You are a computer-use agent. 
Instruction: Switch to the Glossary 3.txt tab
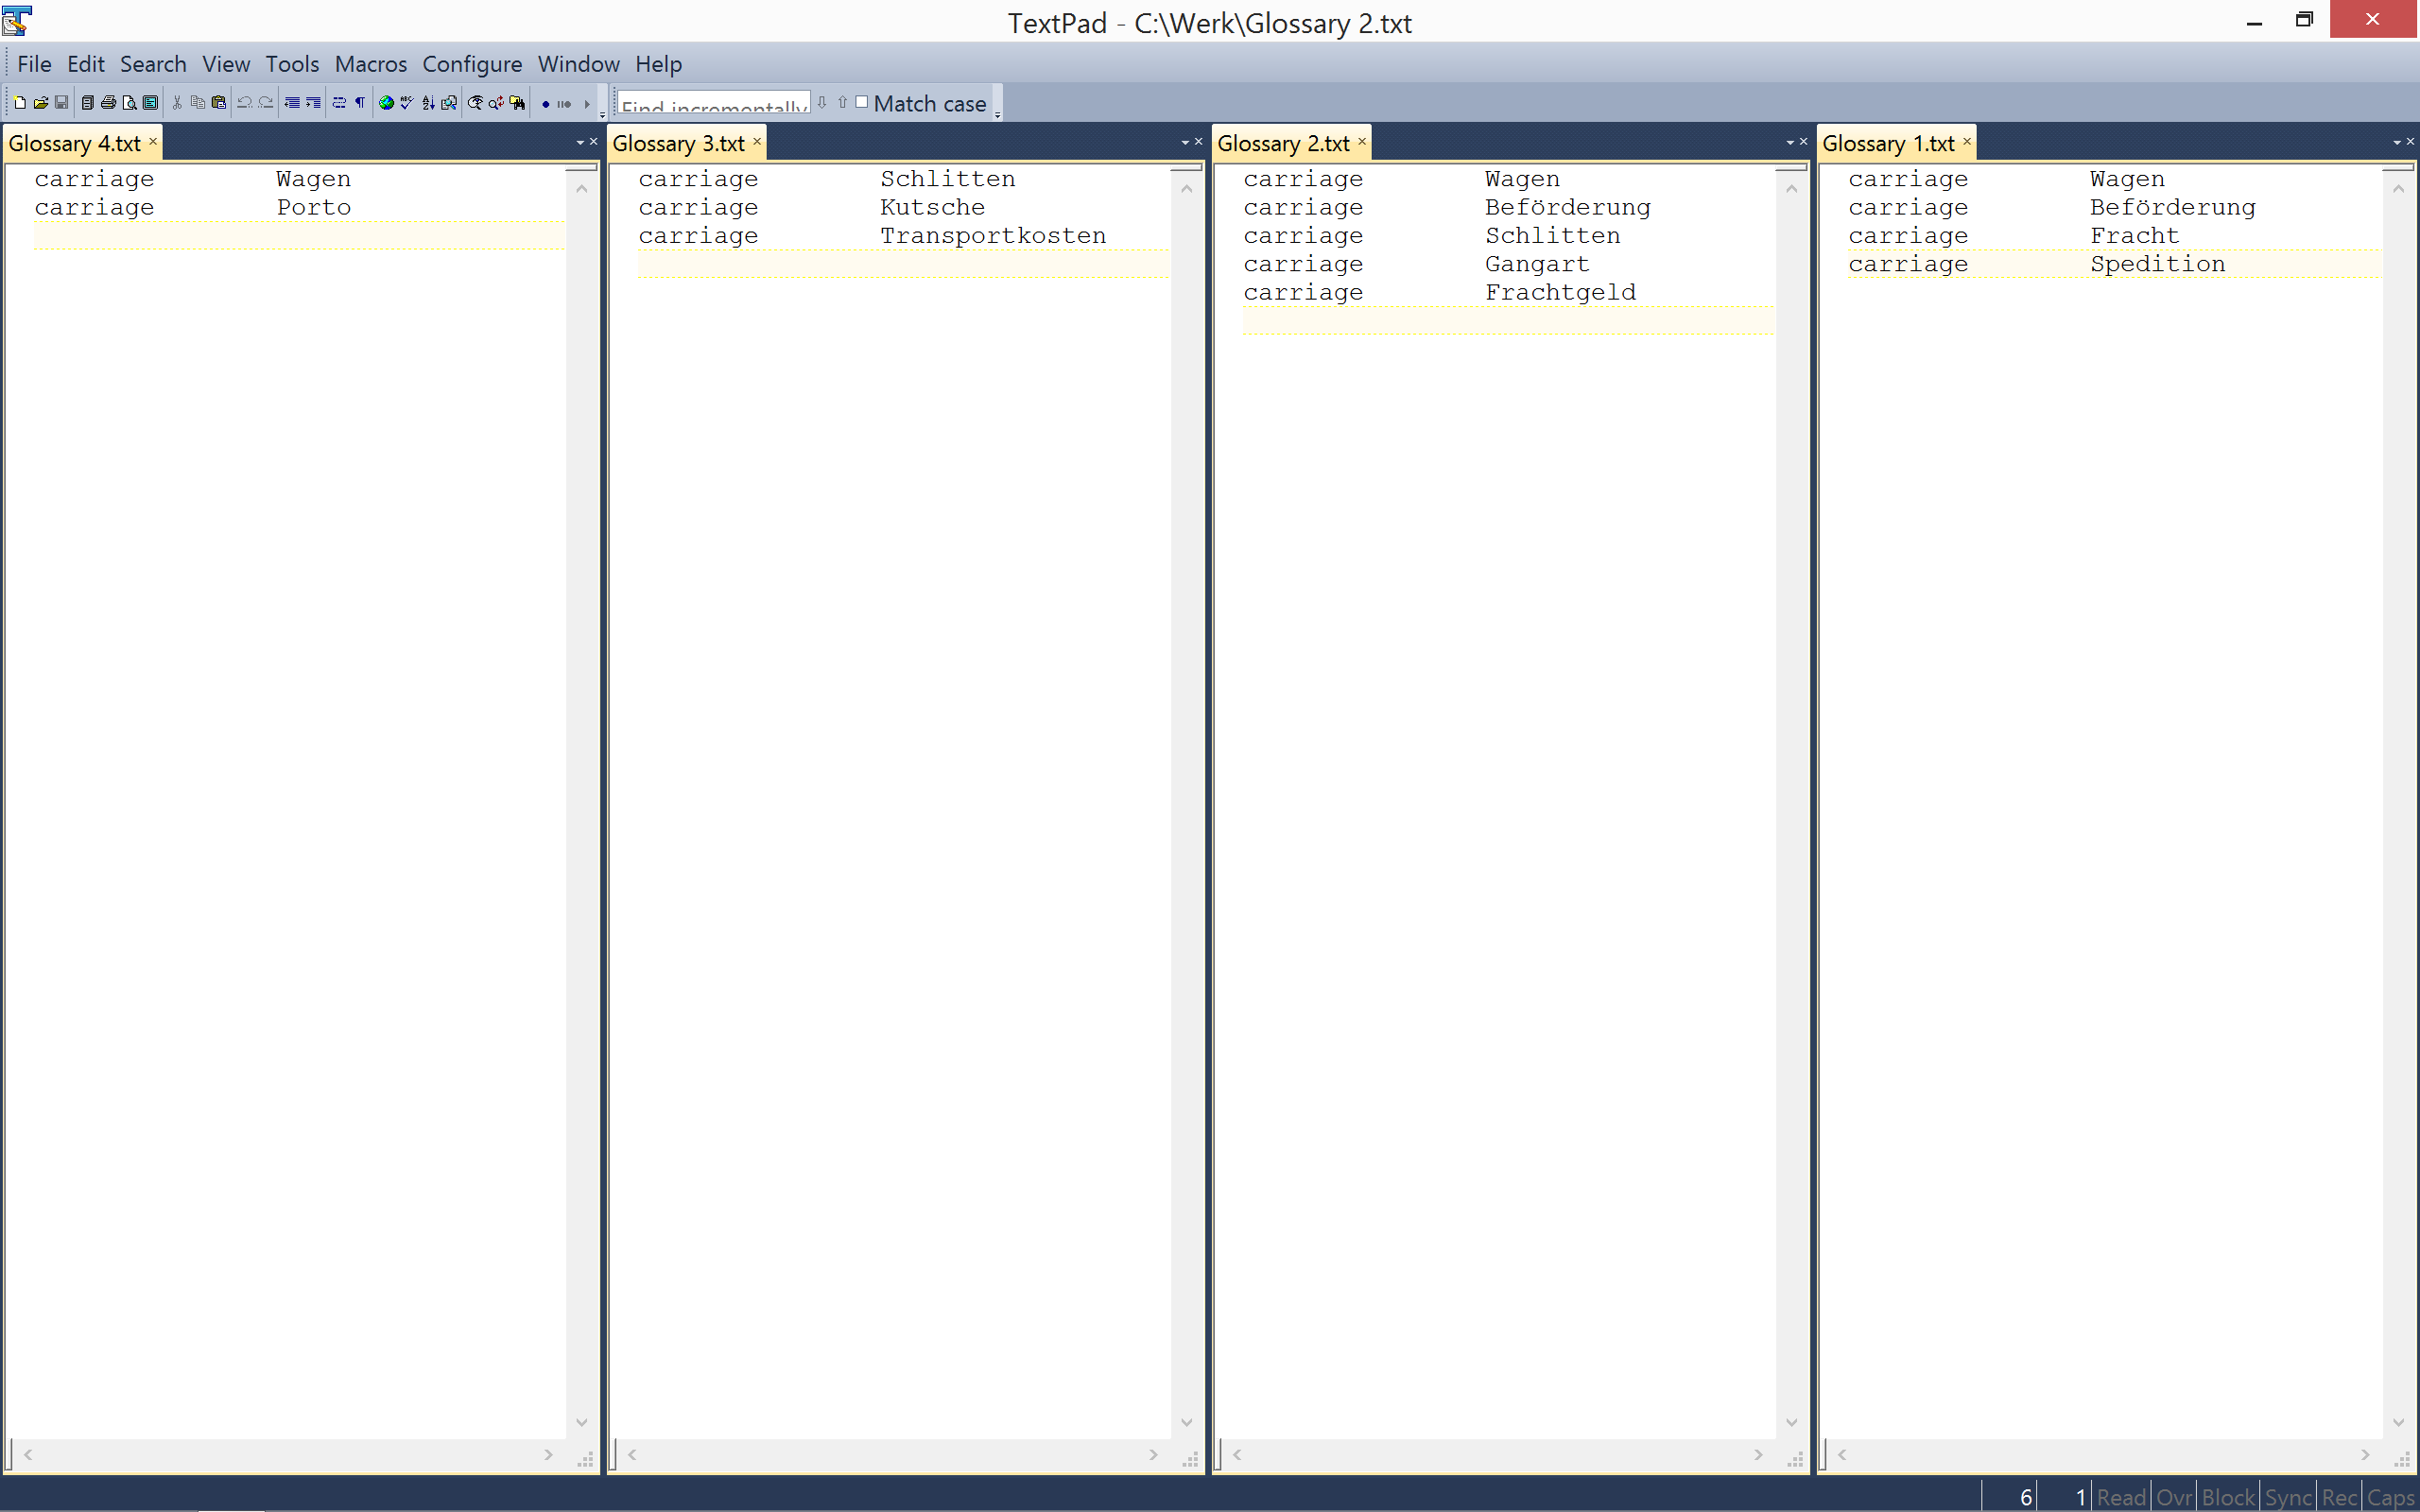pyautogui.click(x=678, y=143)
